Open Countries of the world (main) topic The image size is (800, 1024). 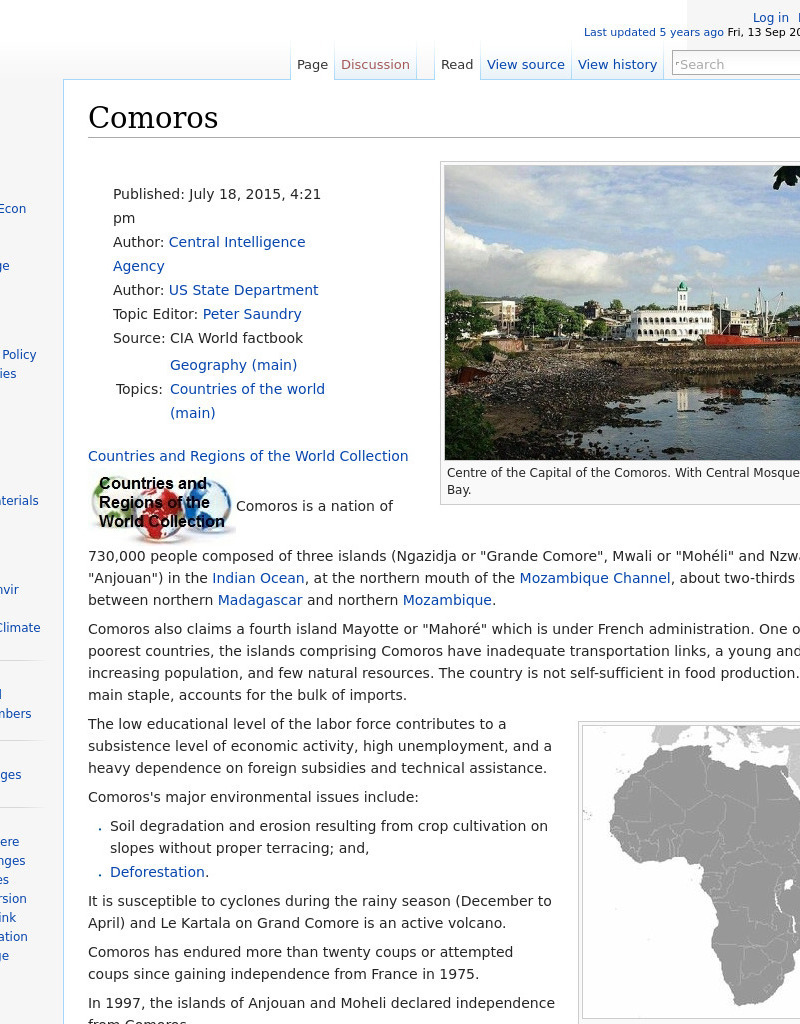pyautogui.click(x=247, y=389)
